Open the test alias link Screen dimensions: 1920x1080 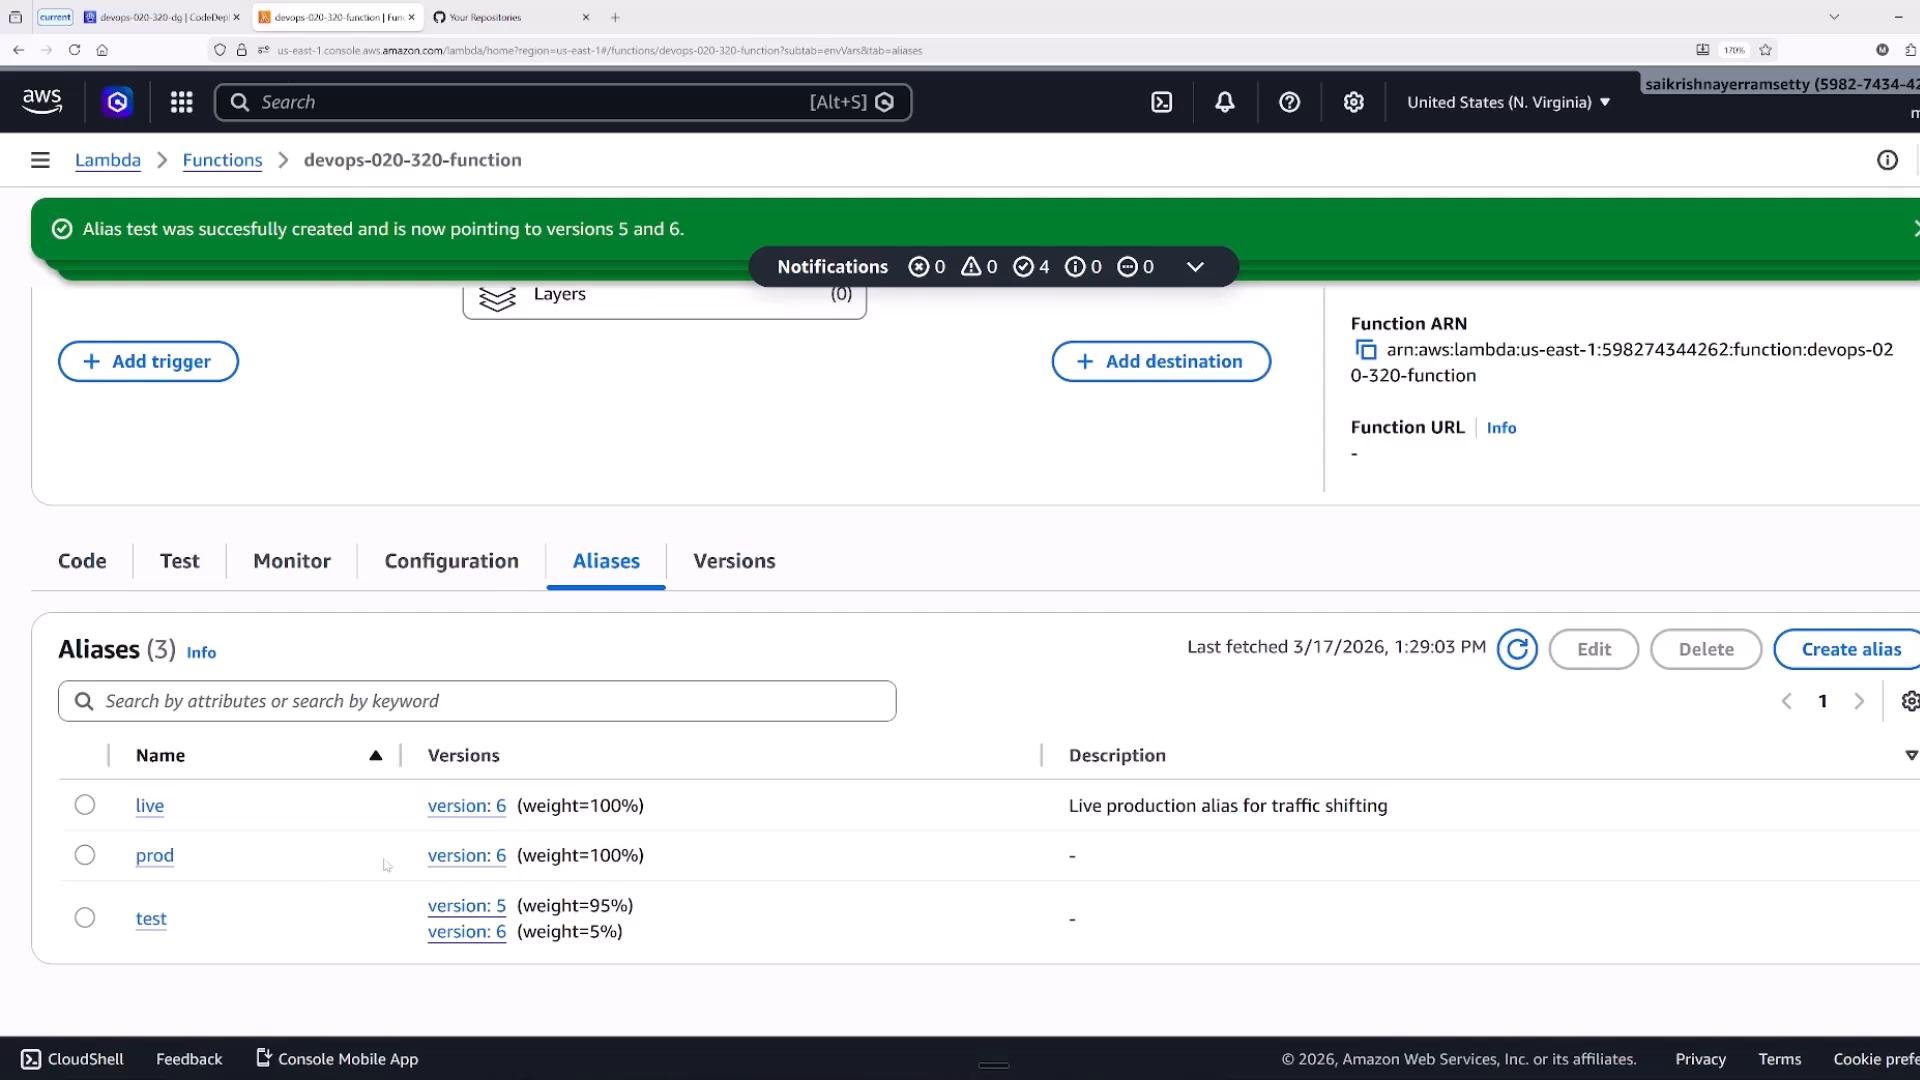pyautogui.click(x=151, y=918)
